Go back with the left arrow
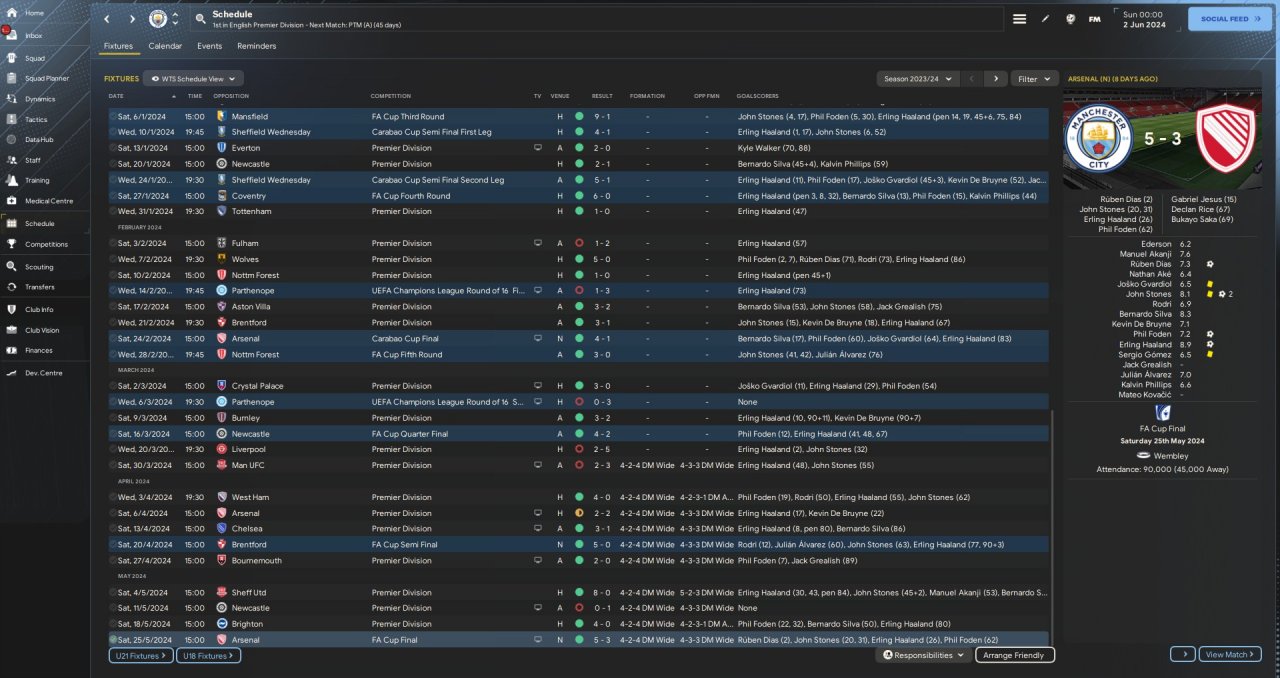This screenshot has height=678, width=1280. [x=107, y=19]
